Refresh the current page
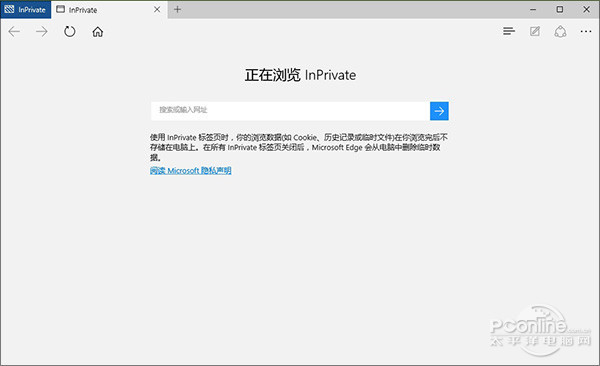 (70, 31)
